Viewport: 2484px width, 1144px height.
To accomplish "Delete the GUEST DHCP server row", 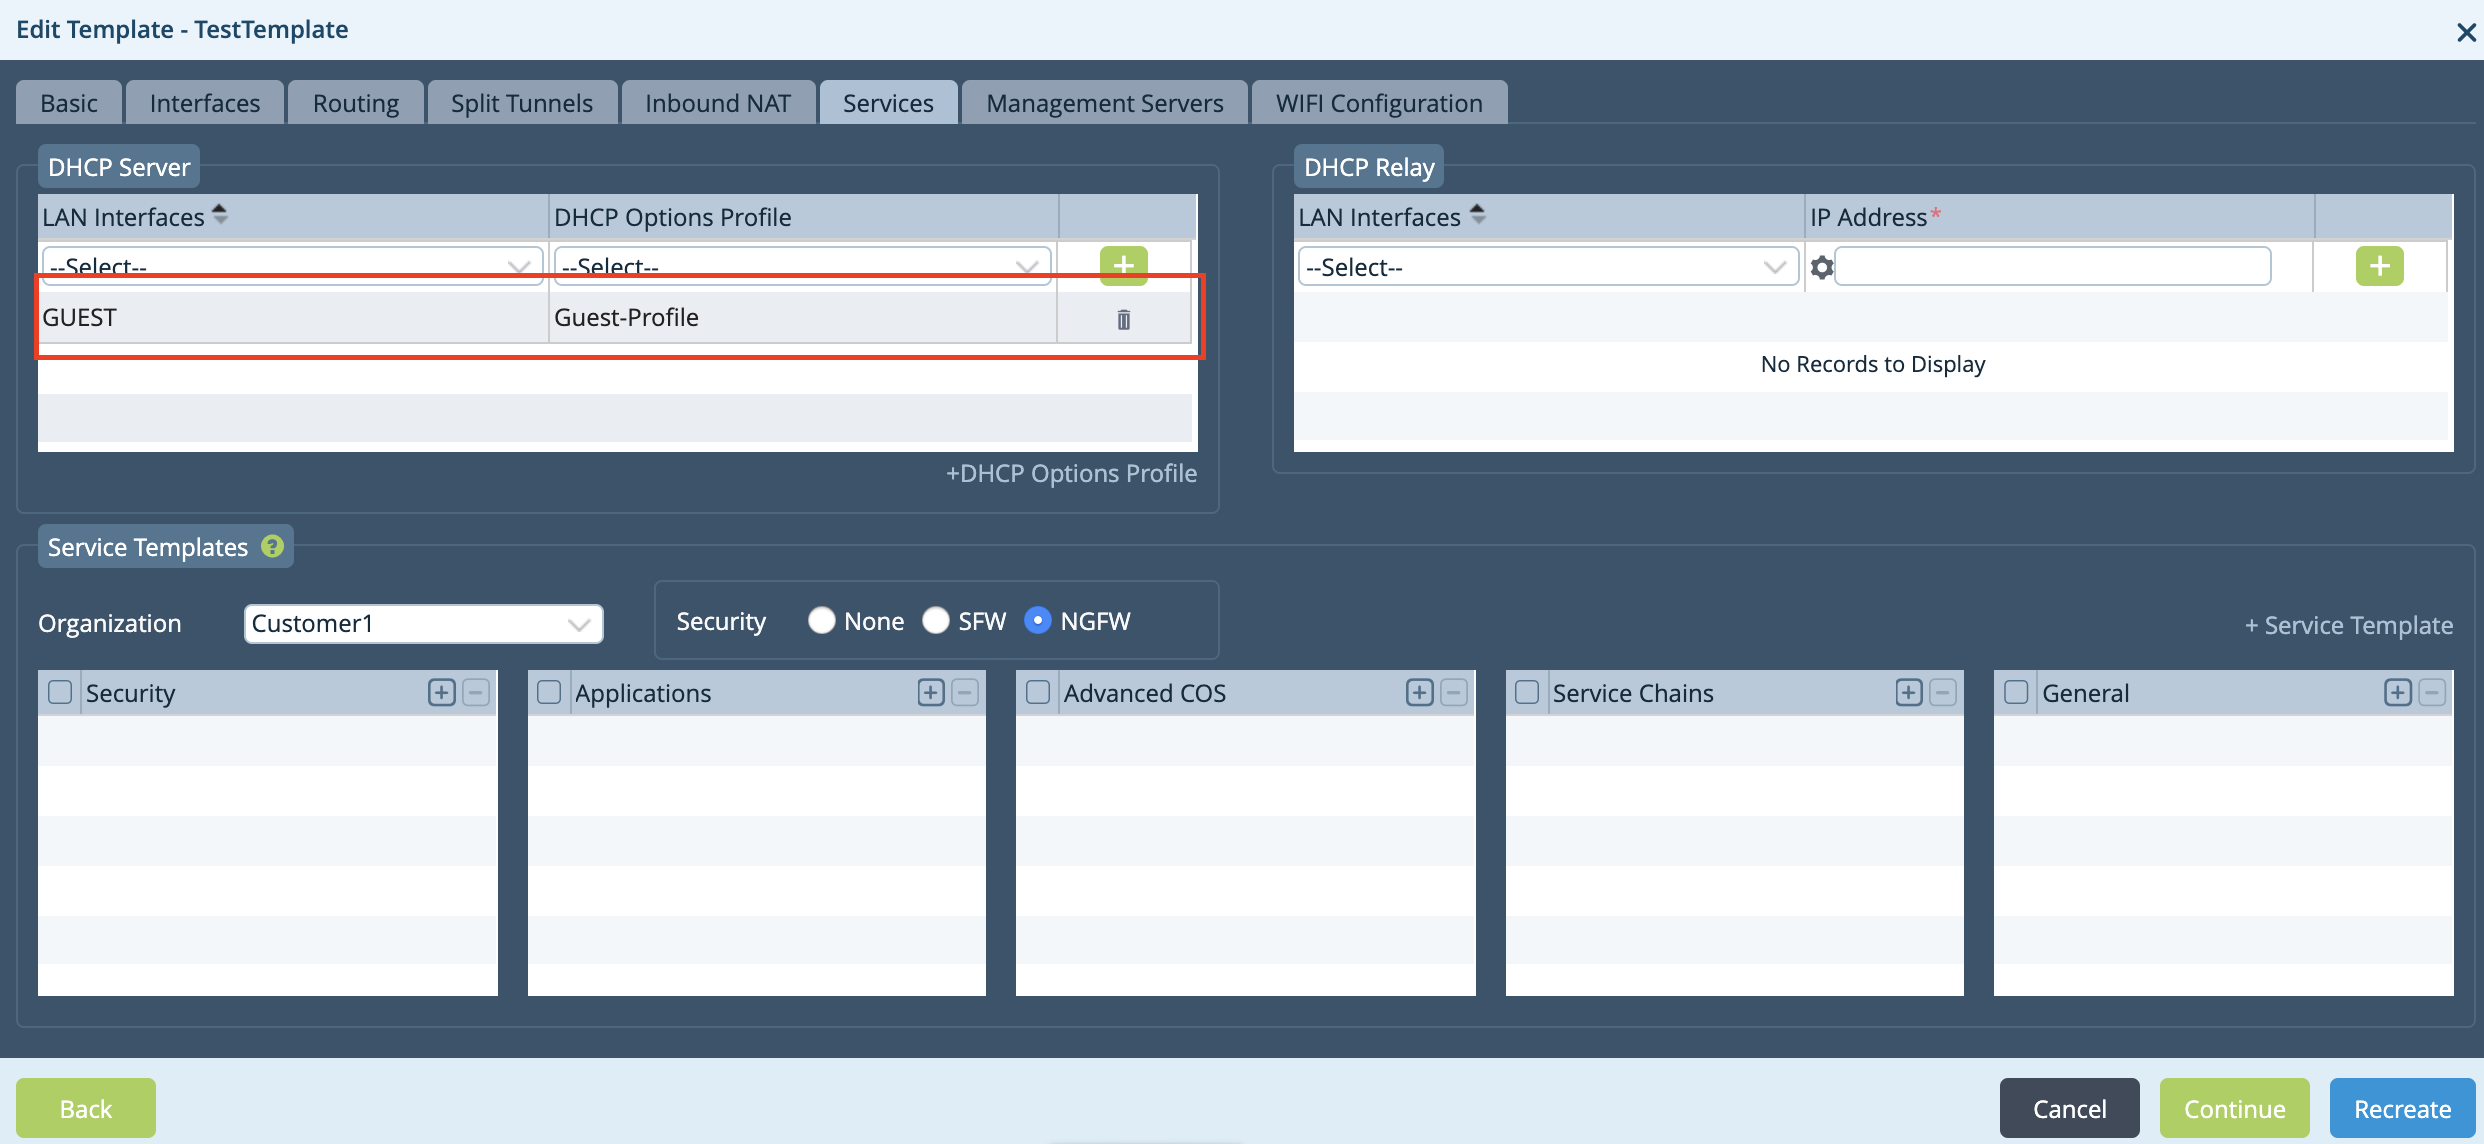I will 1123,319.
